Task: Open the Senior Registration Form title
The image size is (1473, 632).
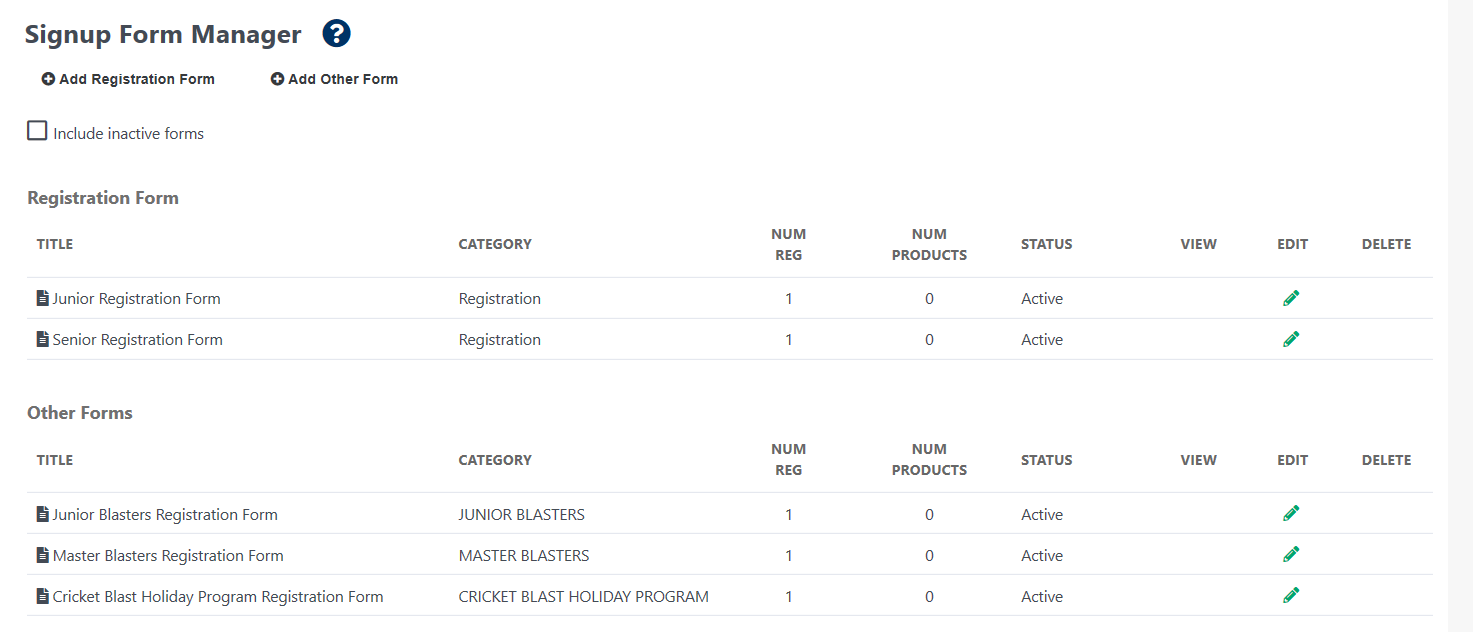Action: tap(137, 340)
